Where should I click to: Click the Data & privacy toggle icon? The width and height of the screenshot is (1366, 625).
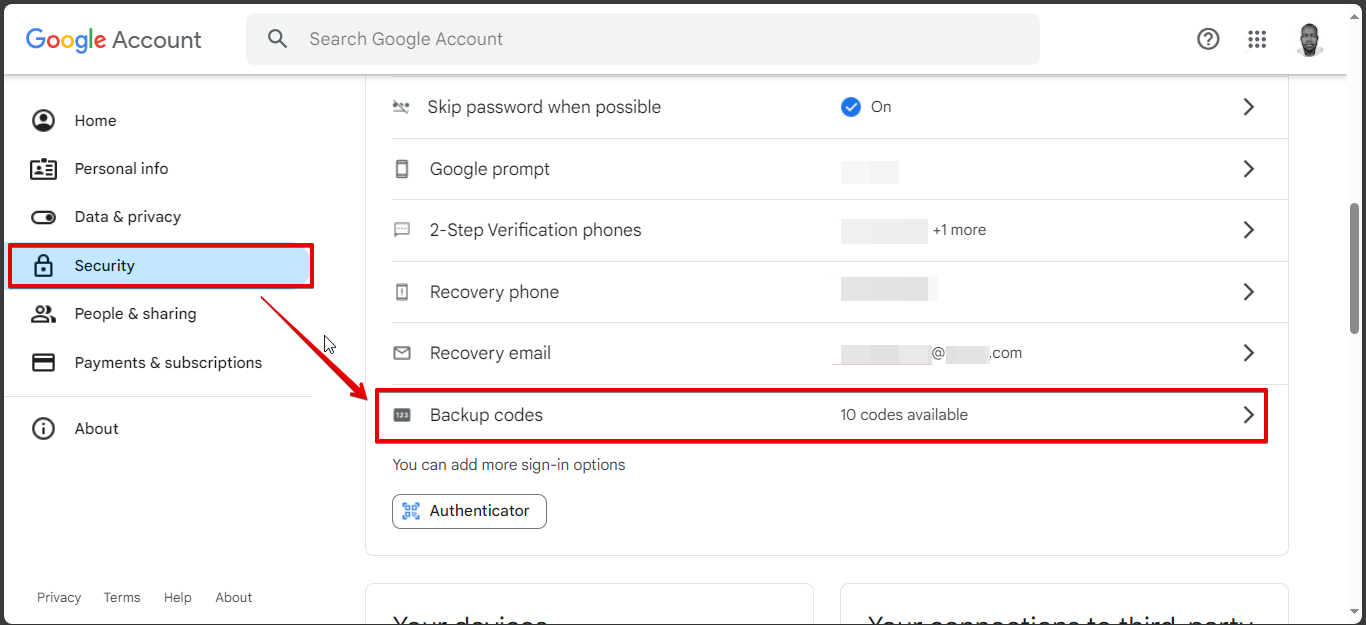pos(43,217)
